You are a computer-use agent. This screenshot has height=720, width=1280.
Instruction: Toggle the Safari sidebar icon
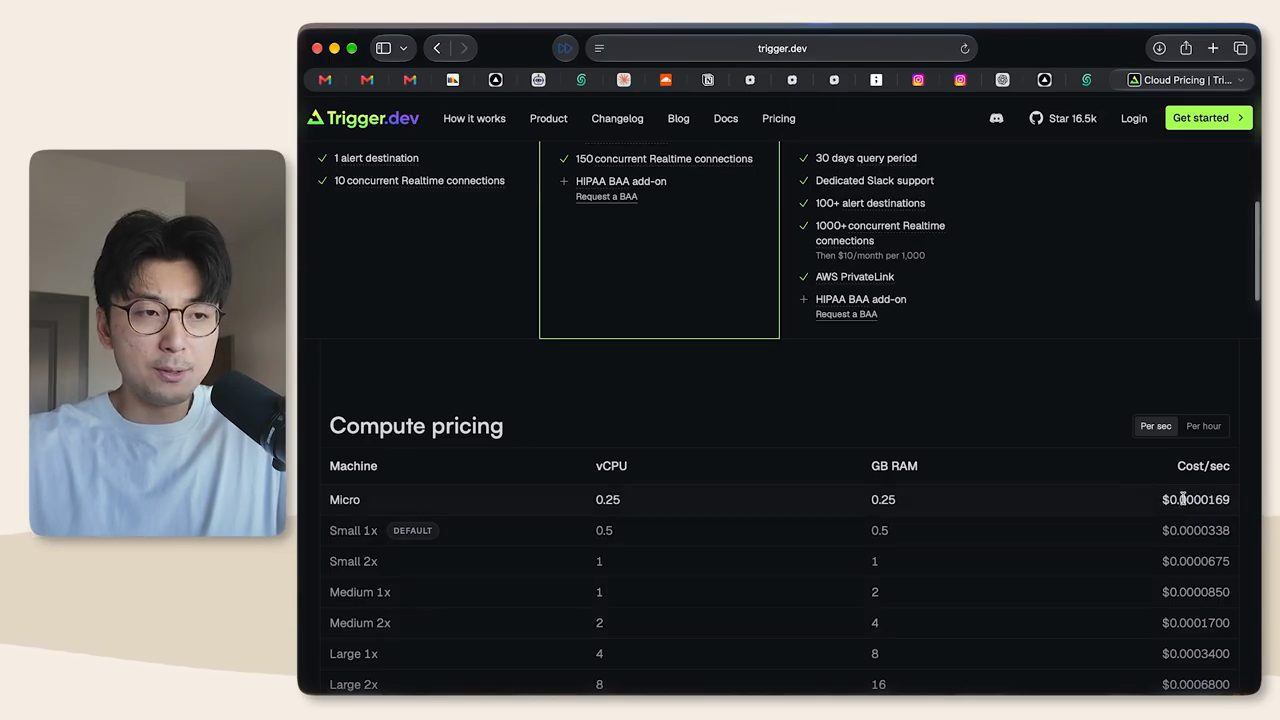click(383, 48)
